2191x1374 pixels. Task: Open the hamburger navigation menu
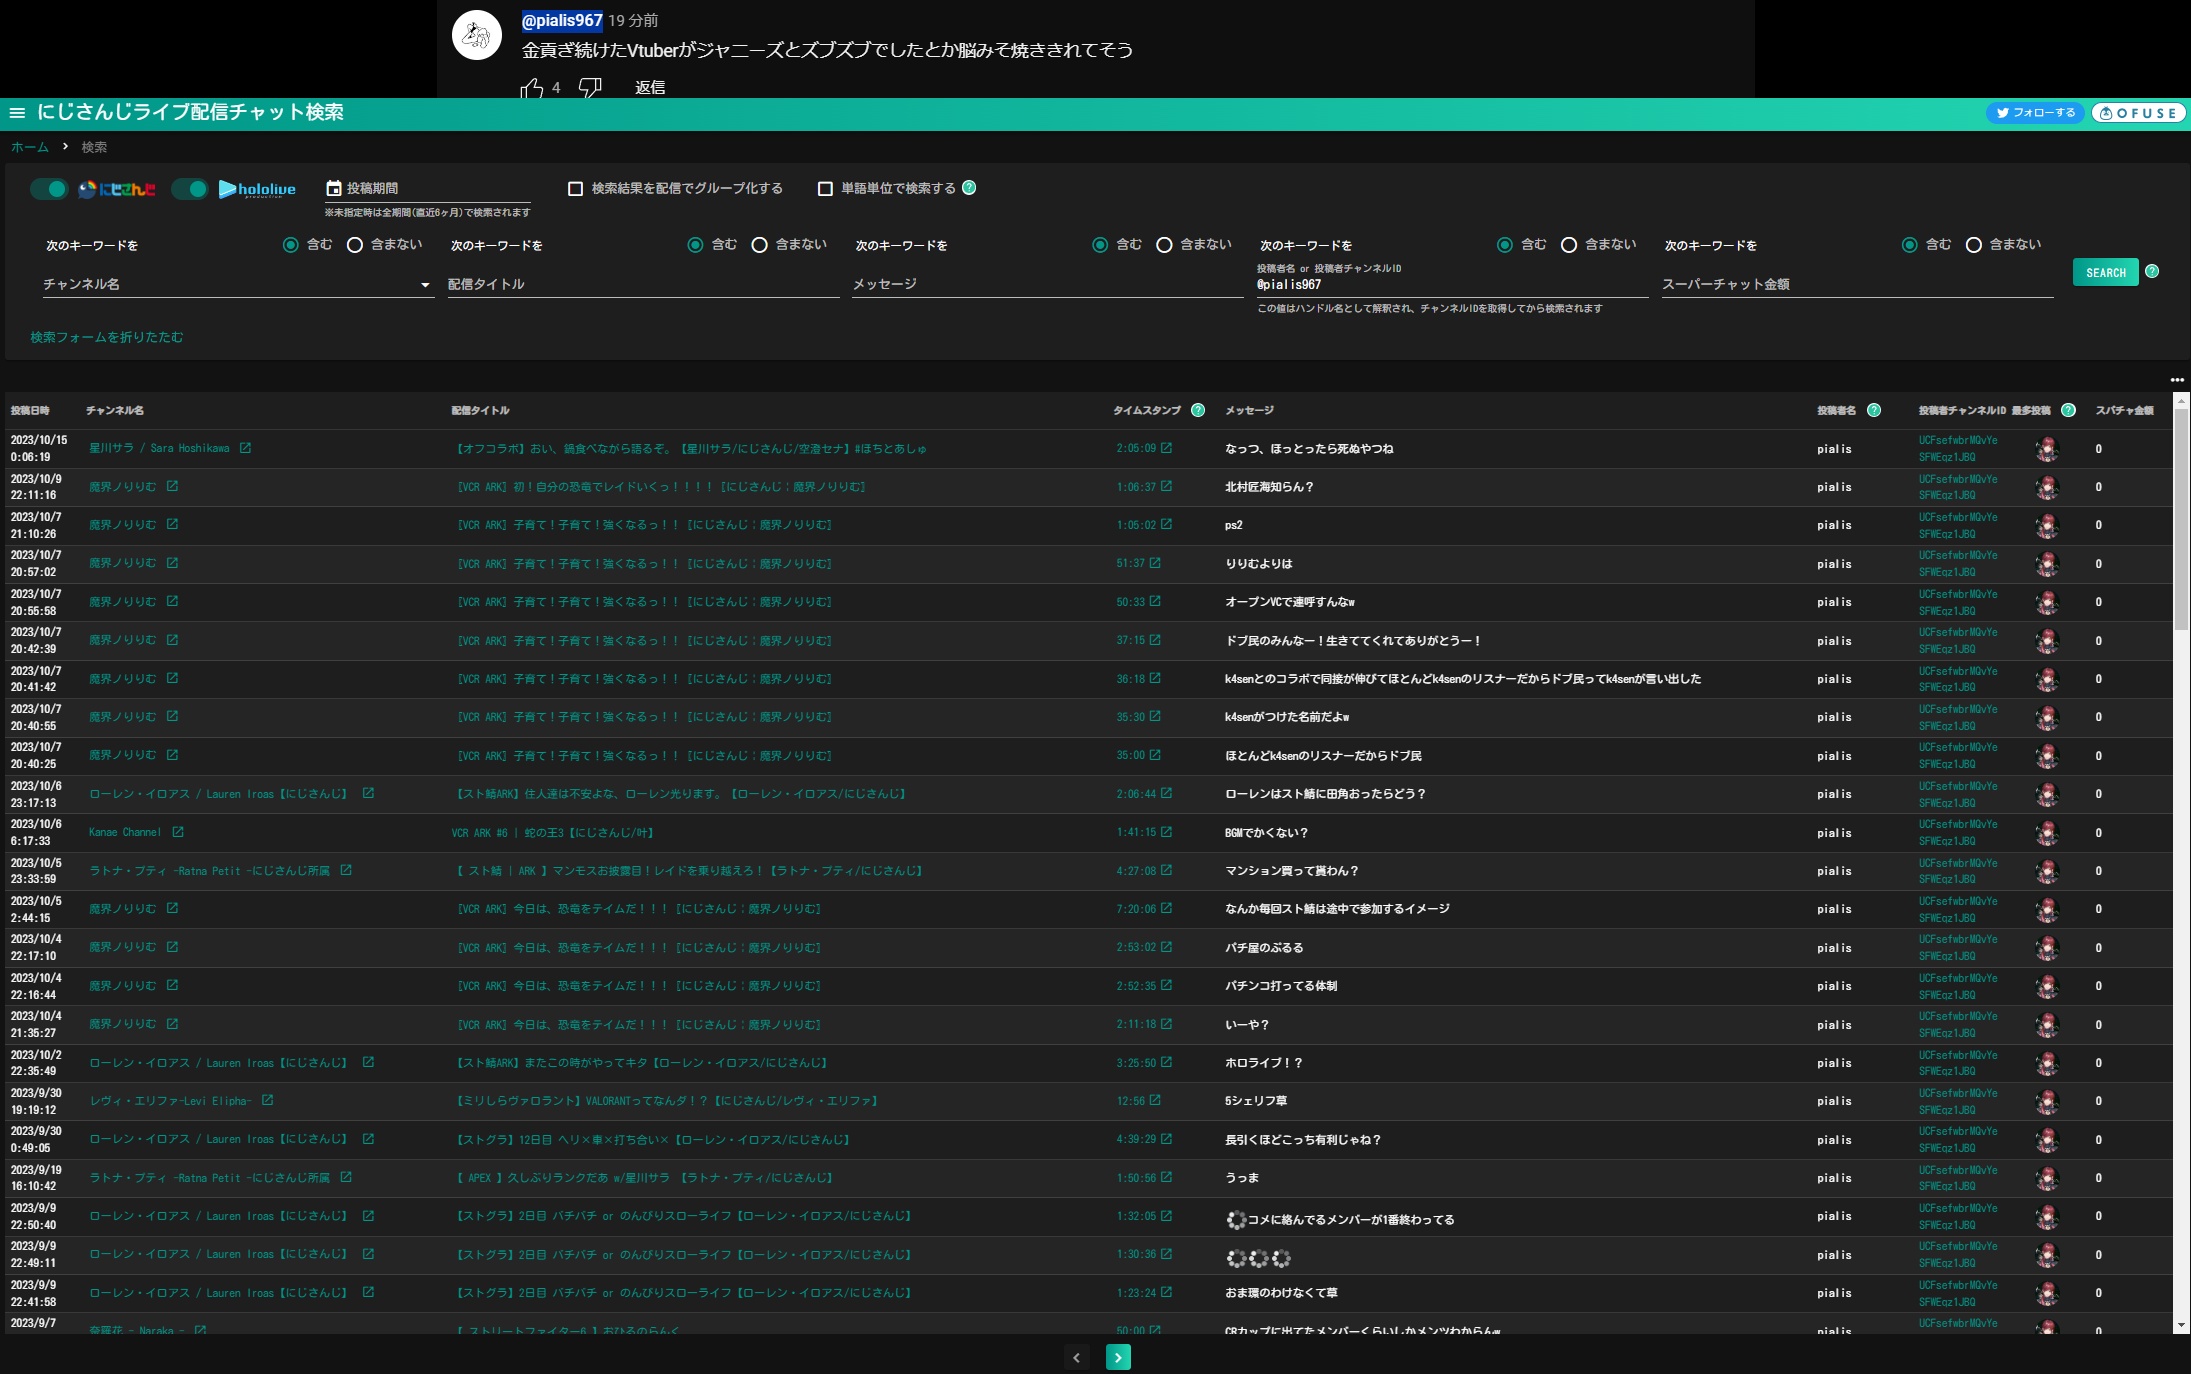pos(17,113)
